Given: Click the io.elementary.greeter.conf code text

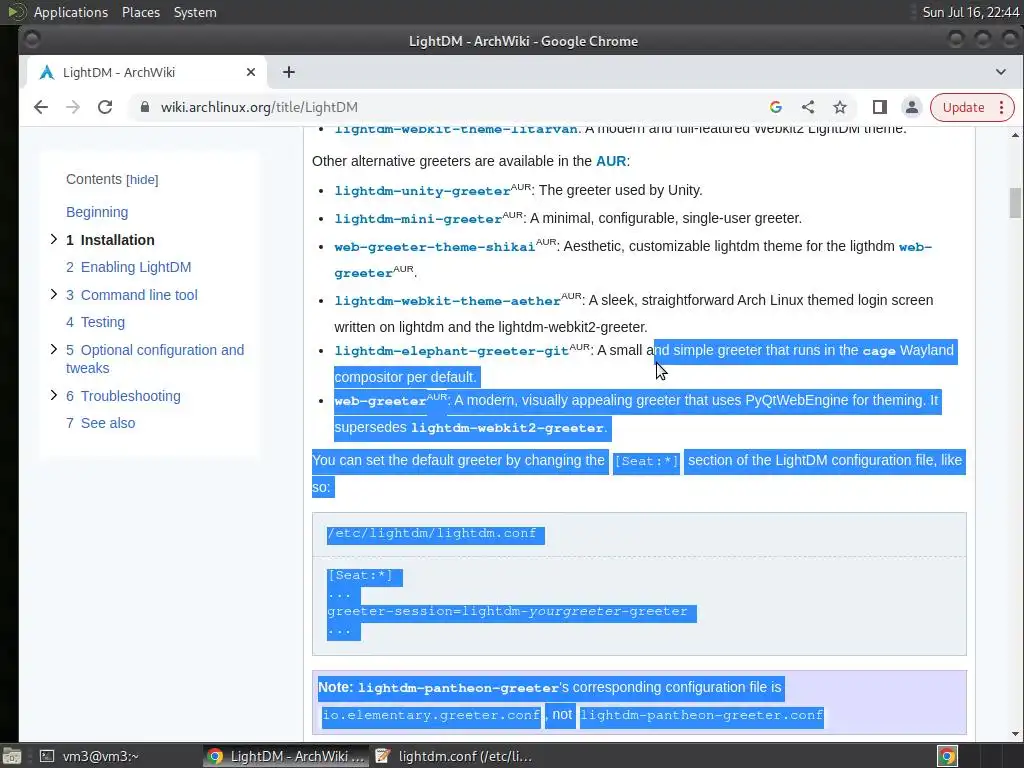Looking at the screenshot, I should tap(431, 715).
